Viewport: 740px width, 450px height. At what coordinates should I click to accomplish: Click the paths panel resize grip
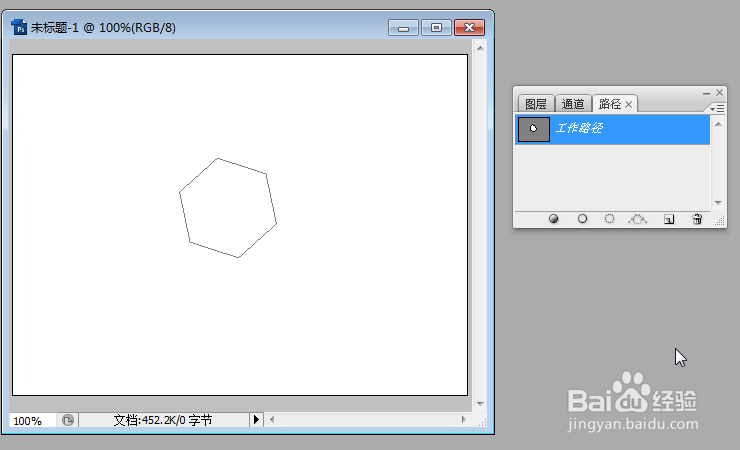[x=720, y=221]
